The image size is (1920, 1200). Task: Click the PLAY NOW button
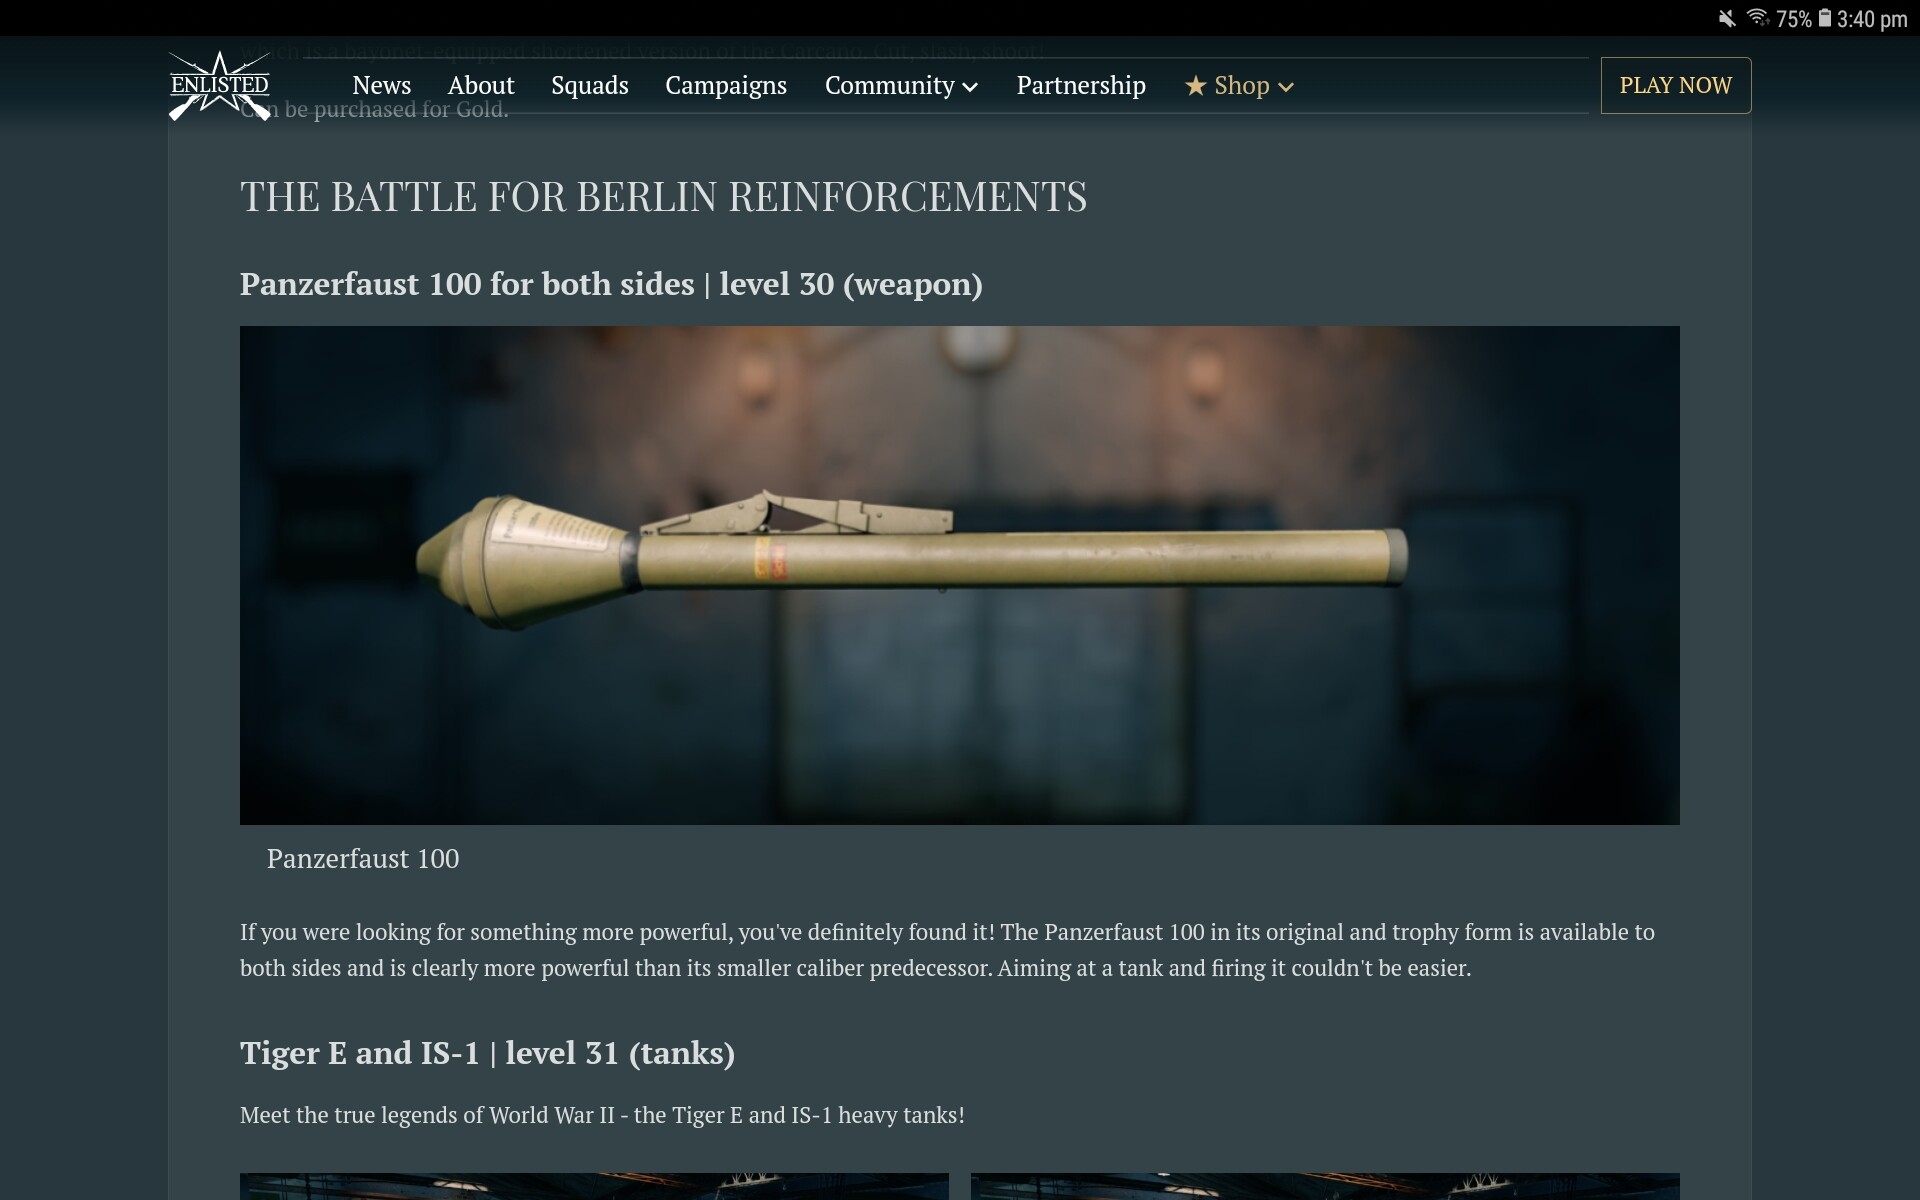pyautogui.click(x=1676, y=85)
